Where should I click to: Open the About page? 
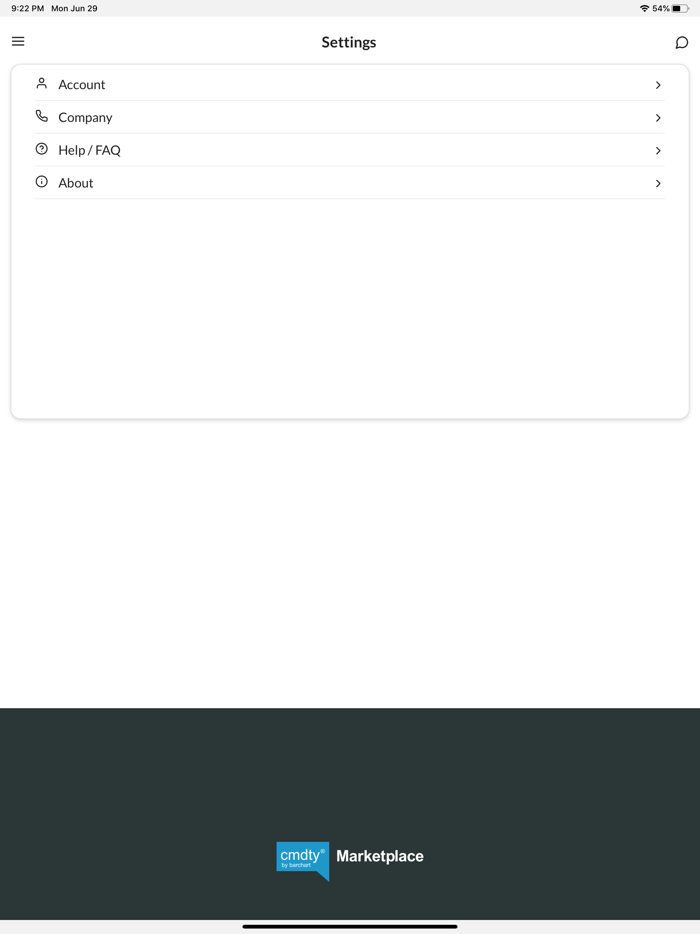(76, 184)
